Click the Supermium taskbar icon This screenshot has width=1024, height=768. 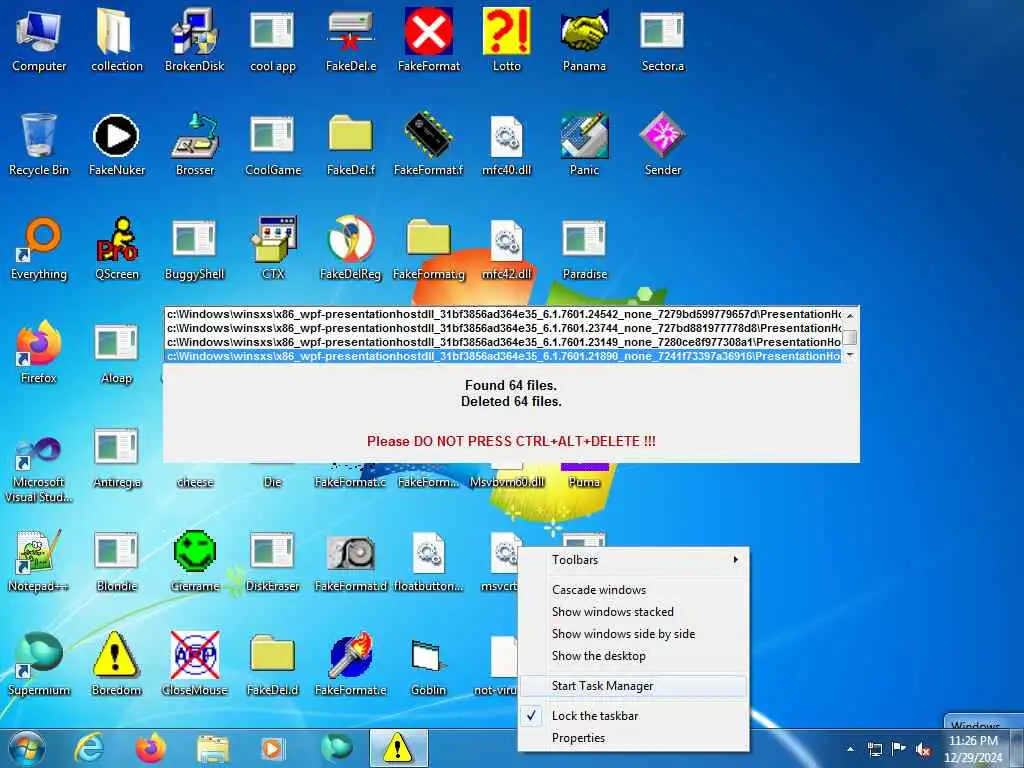click(x=336, y=748)
